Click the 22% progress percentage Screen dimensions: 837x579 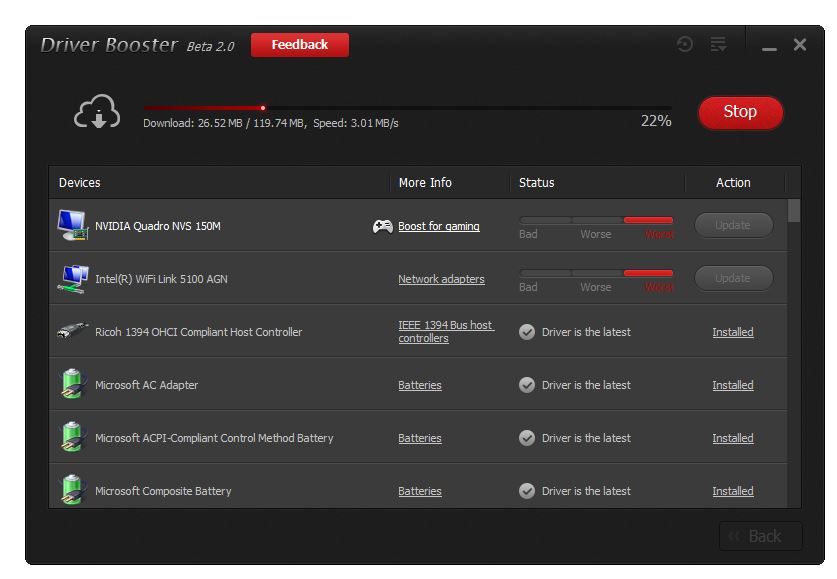point(656,121)
